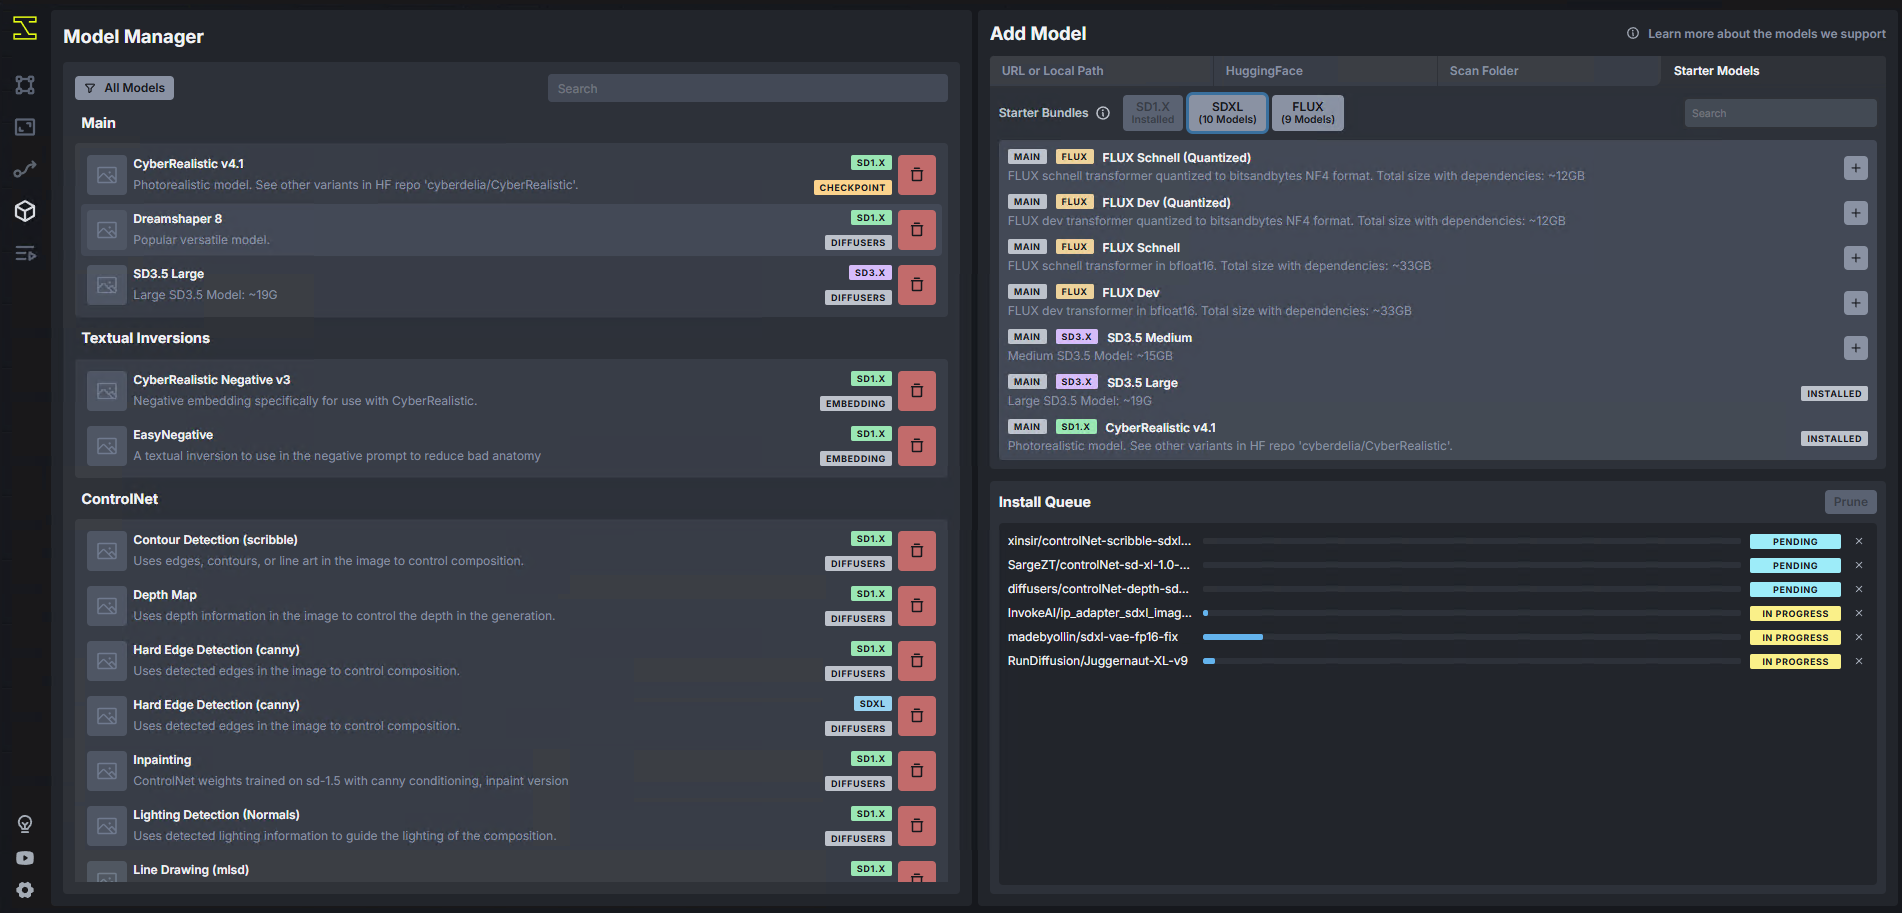Click the Textual Inversions section heading
The width and height of the screenshot is (1902, 913).
coord(146,338)
